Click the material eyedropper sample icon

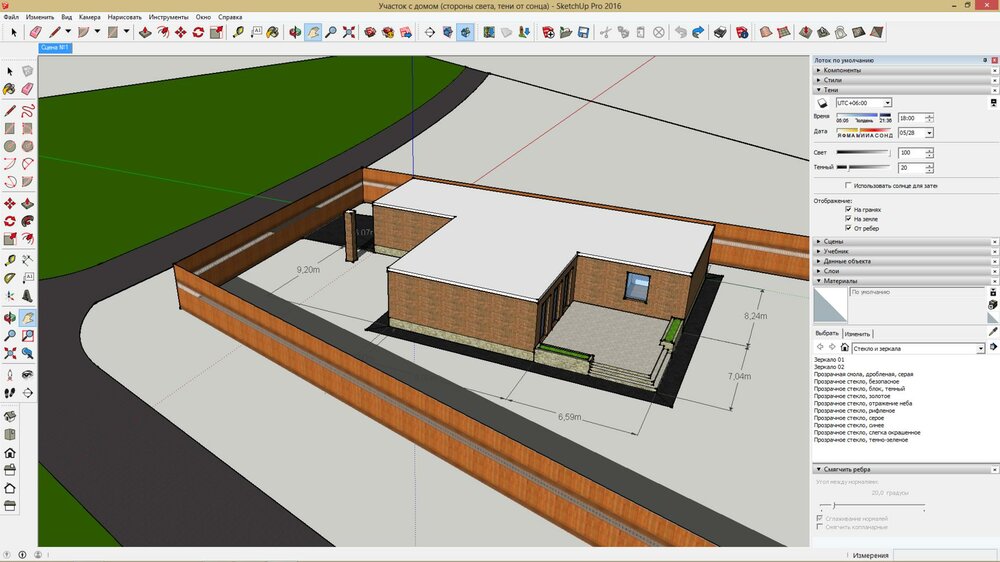(993, 331)
